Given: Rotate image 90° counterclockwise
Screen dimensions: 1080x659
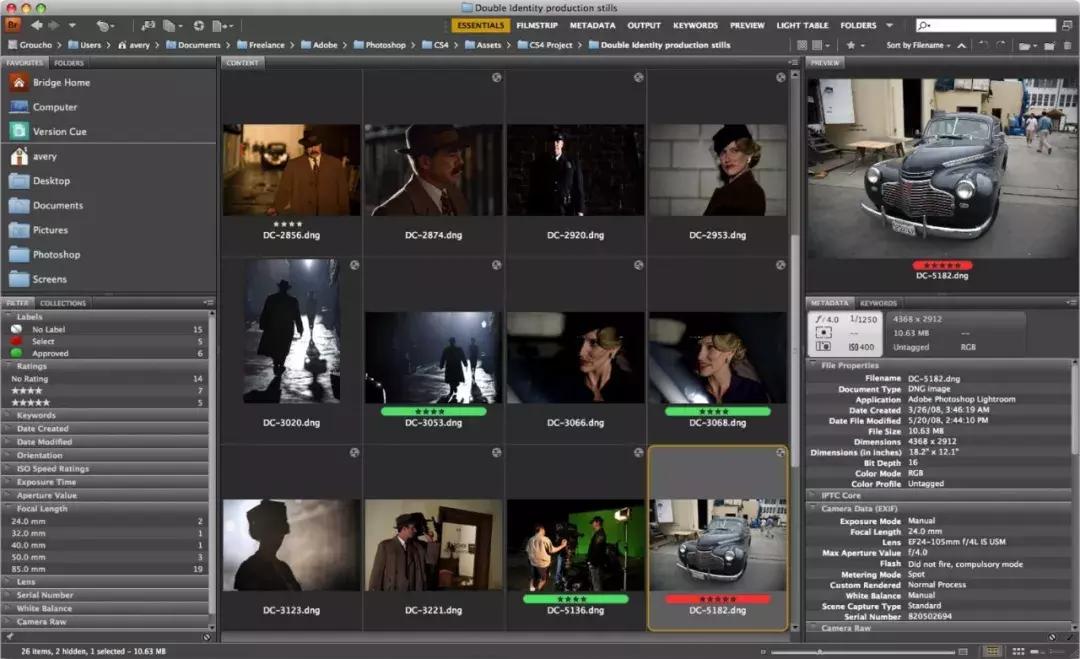Looking at the screenshot, I should (x=981, y=45).
